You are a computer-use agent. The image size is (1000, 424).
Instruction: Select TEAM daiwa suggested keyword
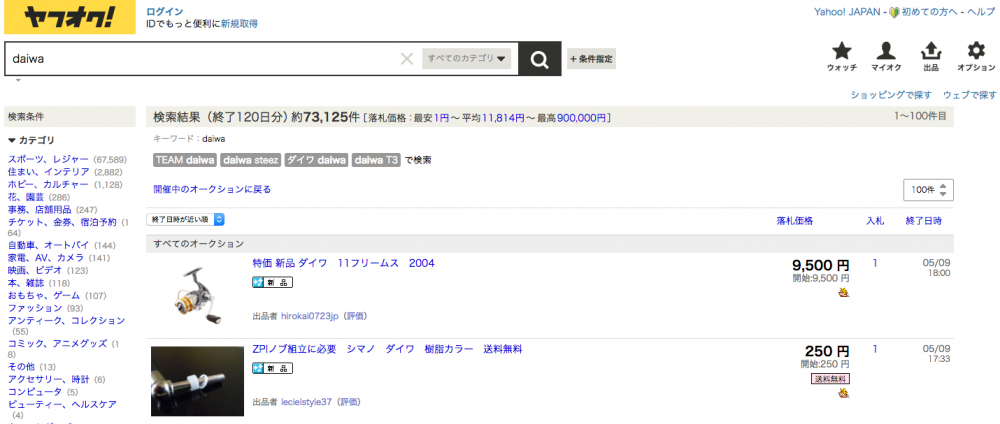[x=185, y=160]
